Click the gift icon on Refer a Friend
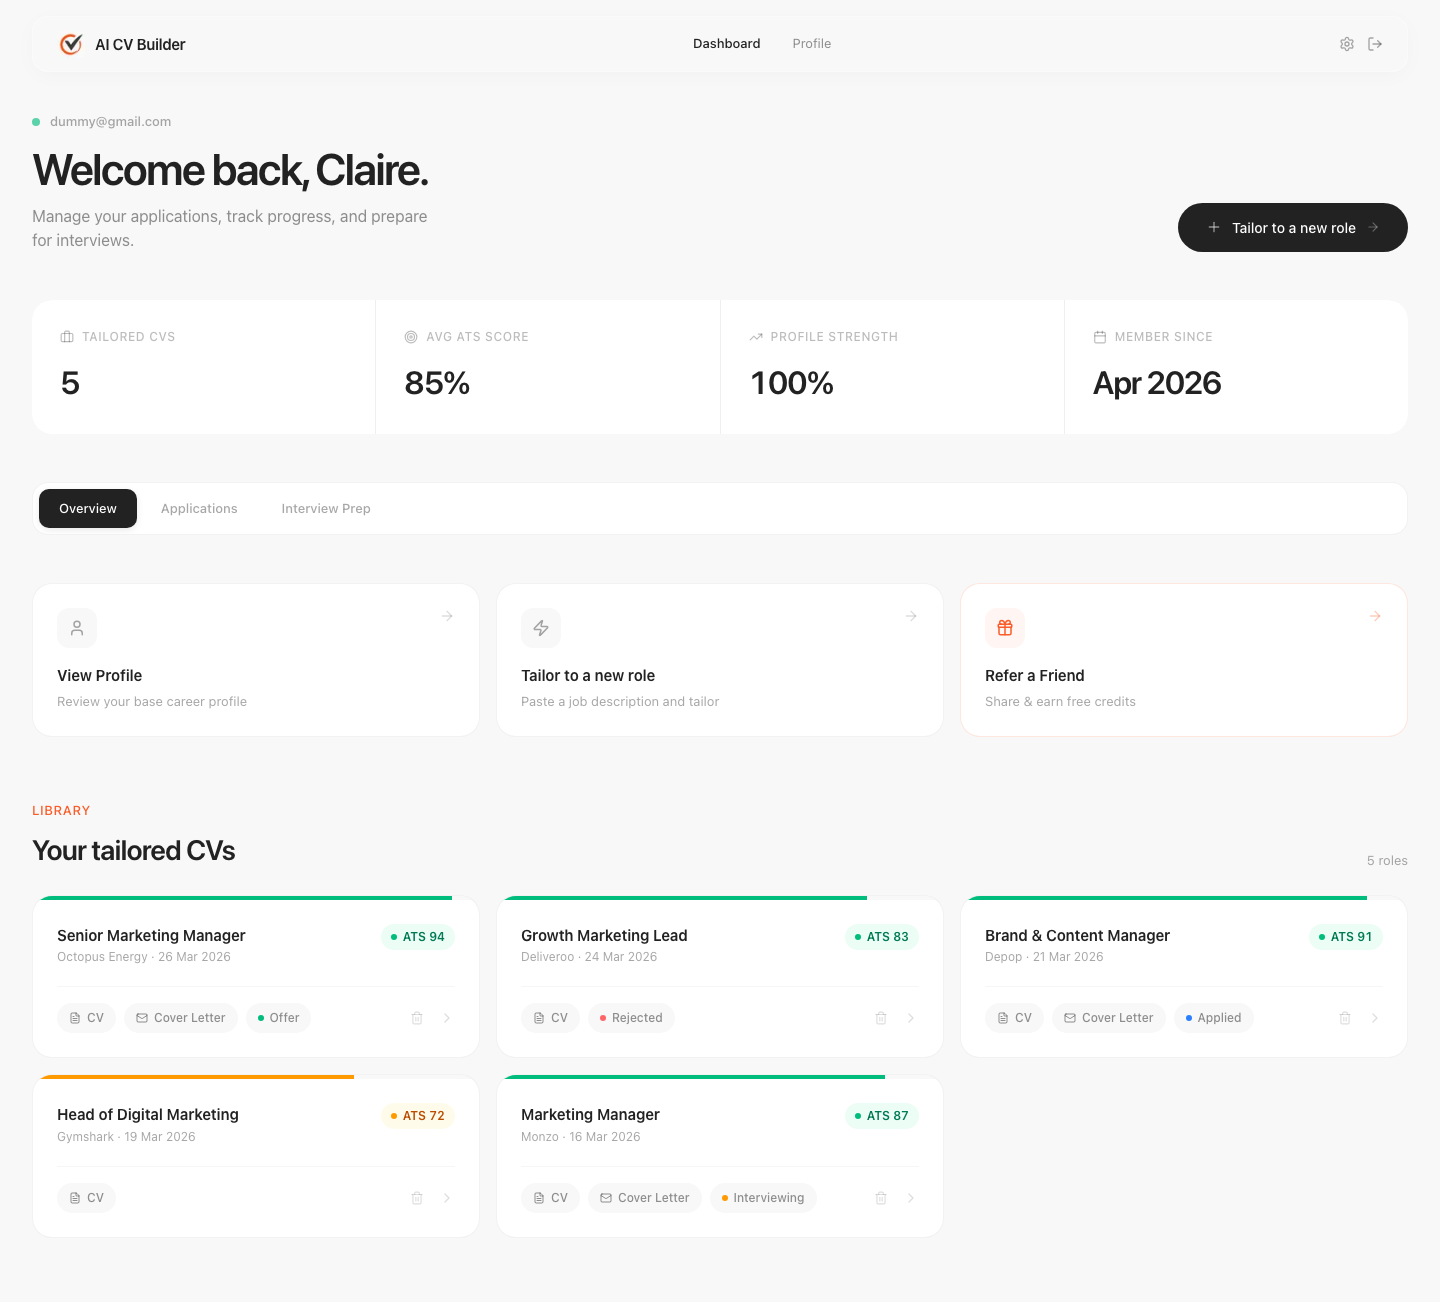The image size is (1440, 1302). pyautogui.click(x=1005, y=628)
